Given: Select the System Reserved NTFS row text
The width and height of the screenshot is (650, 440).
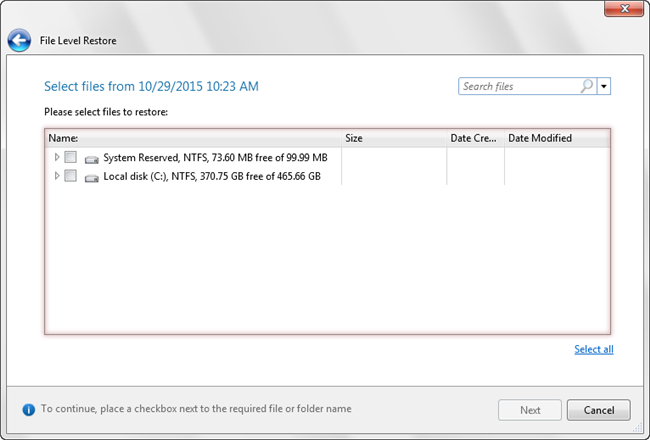Looking at the screenshot, I should pos(222,157).
